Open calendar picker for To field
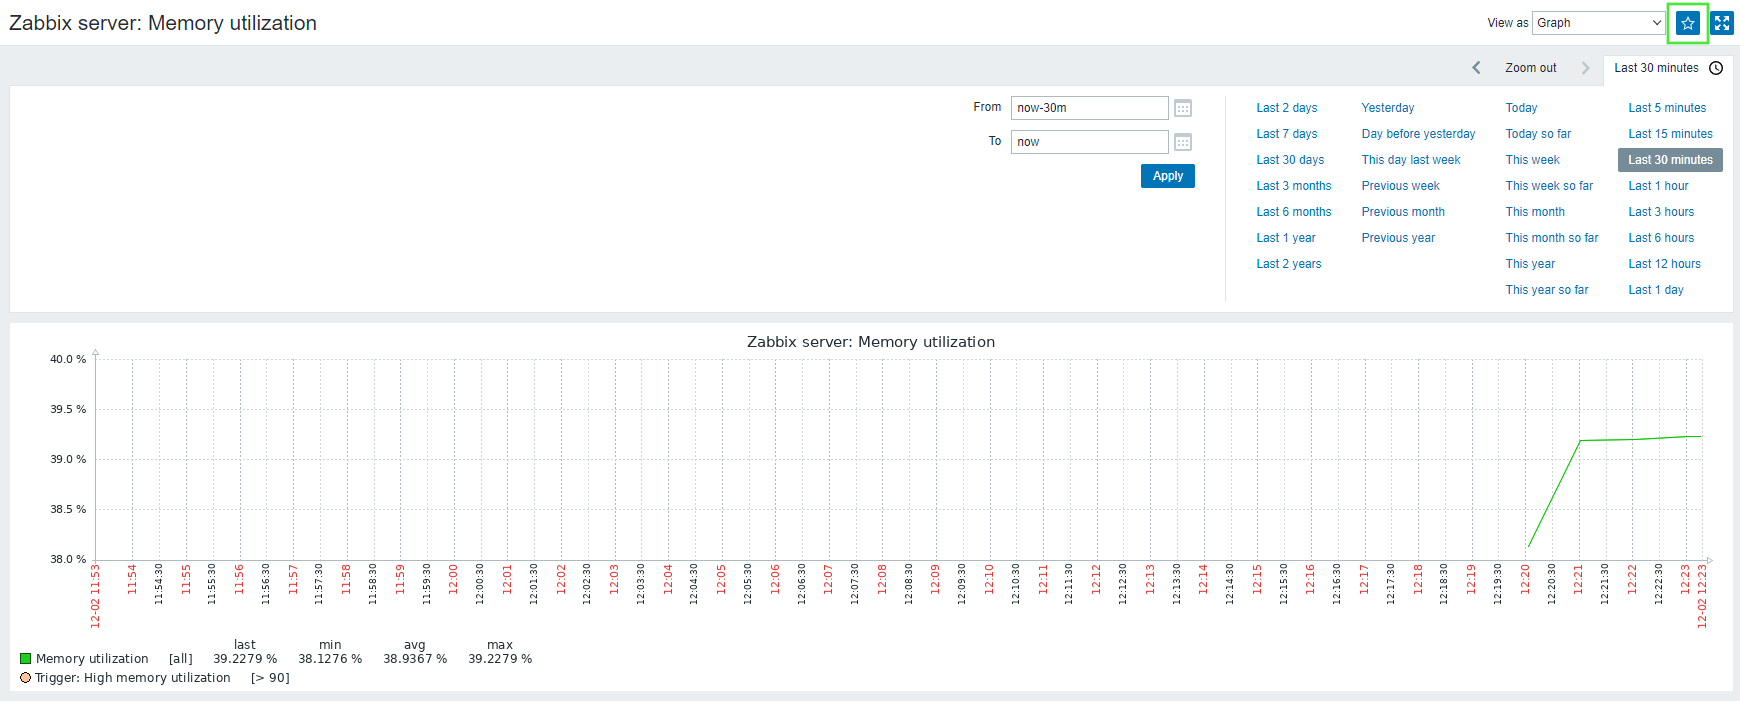The width and height of the screenshot is (1740, 701). pos(1183,142)
